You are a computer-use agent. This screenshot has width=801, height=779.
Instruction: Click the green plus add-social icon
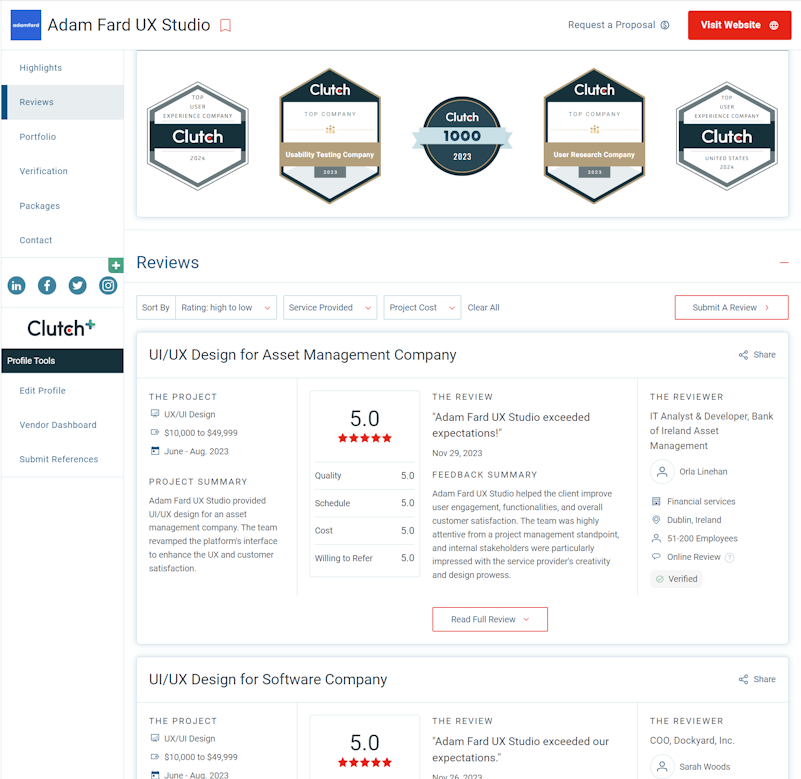point(116,265)
